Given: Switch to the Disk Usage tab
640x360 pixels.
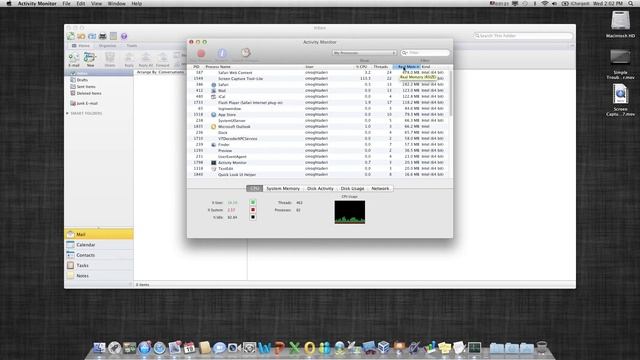Looking at the screenshot, I should click(352, 189).
